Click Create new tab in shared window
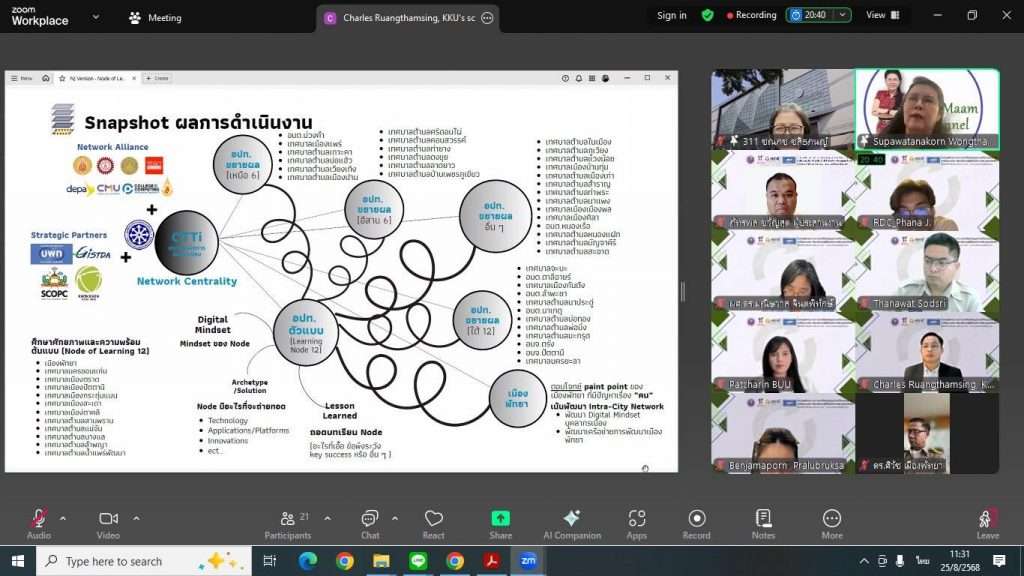This screenshot has height=576, width=1024. point(157,78)
